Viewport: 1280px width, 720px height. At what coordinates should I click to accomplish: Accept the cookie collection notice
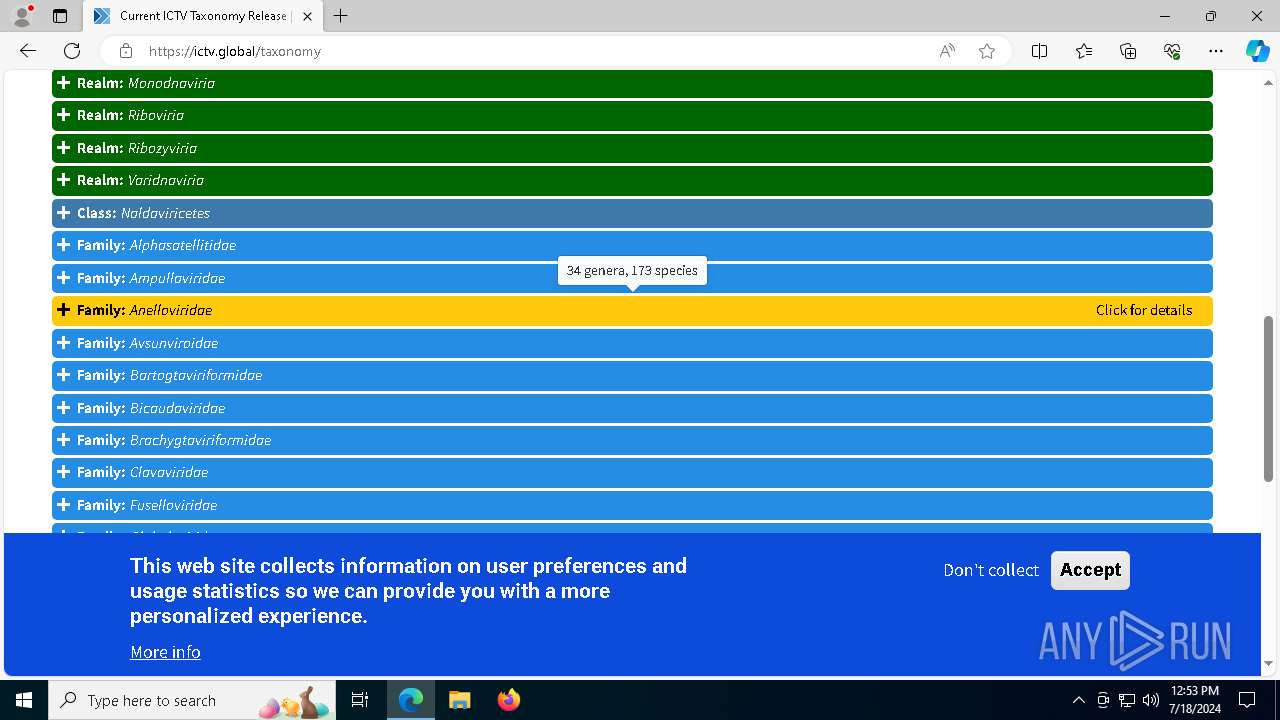[1090, 570]
